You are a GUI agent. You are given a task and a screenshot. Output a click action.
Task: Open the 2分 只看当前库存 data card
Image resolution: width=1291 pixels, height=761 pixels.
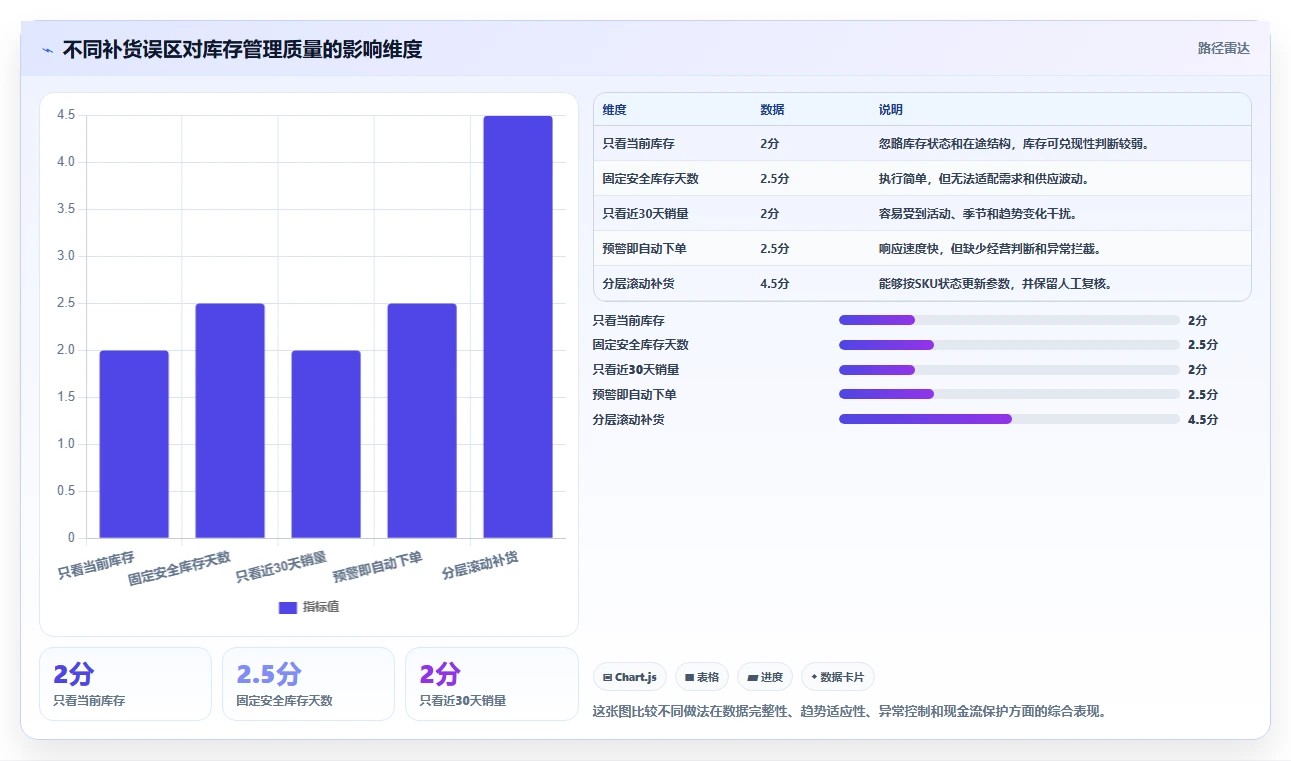point(125,684)
